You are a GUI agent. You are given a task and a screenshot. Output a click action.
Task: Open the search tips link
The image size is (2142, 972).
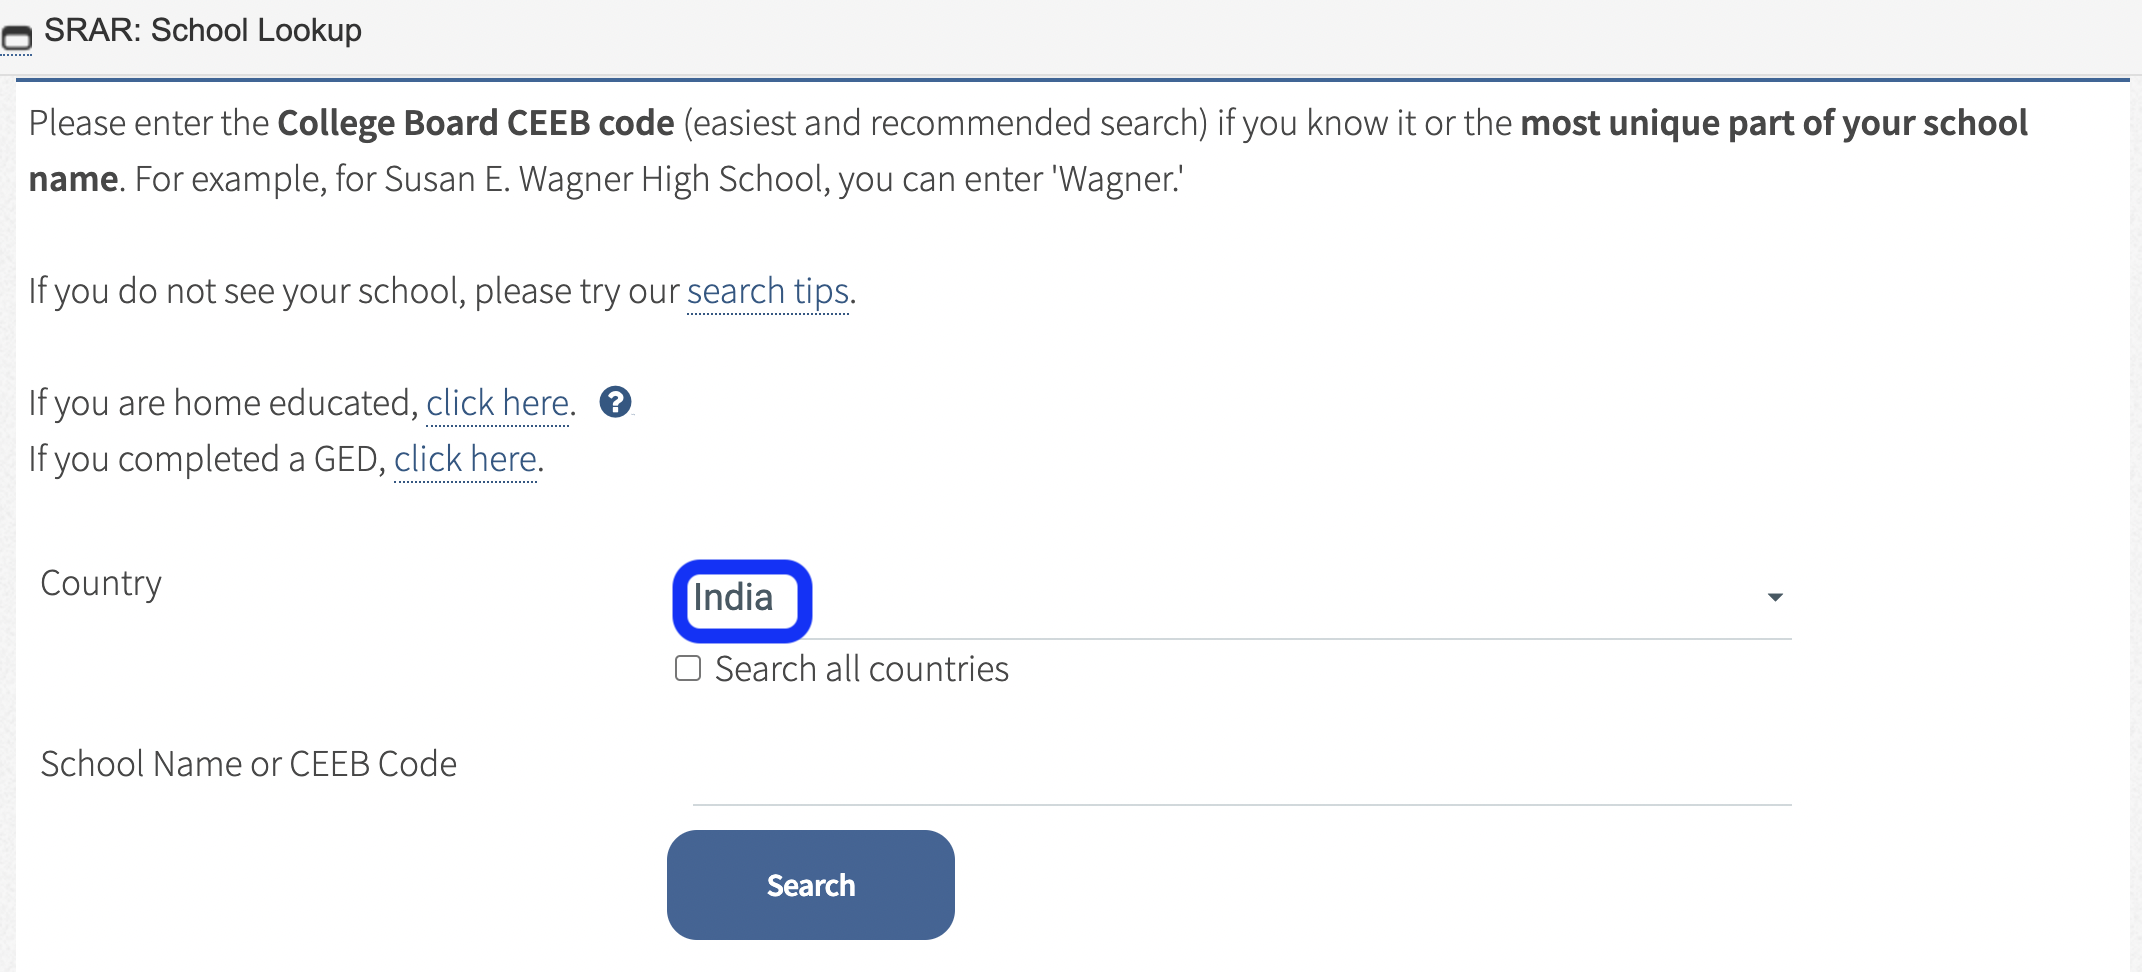[x=767, y=292]
